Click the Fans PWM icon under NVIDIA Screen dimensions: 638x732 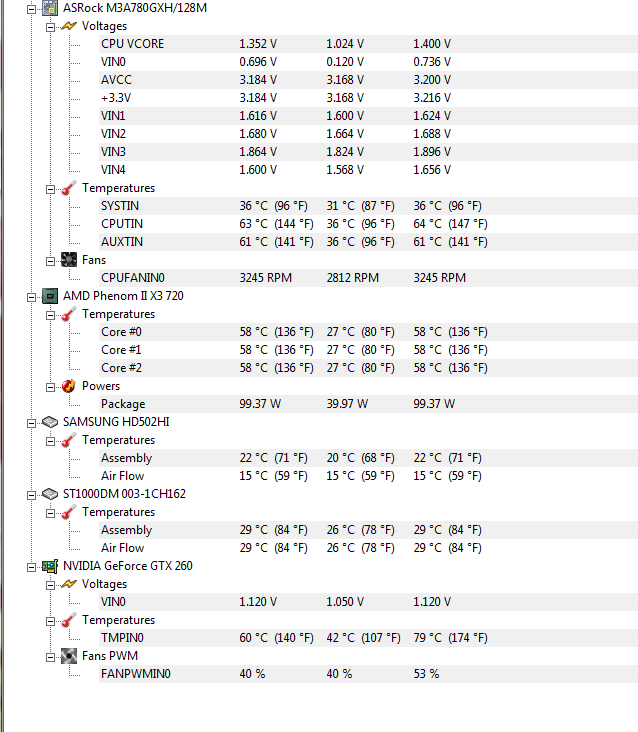(x=69, y=656)
